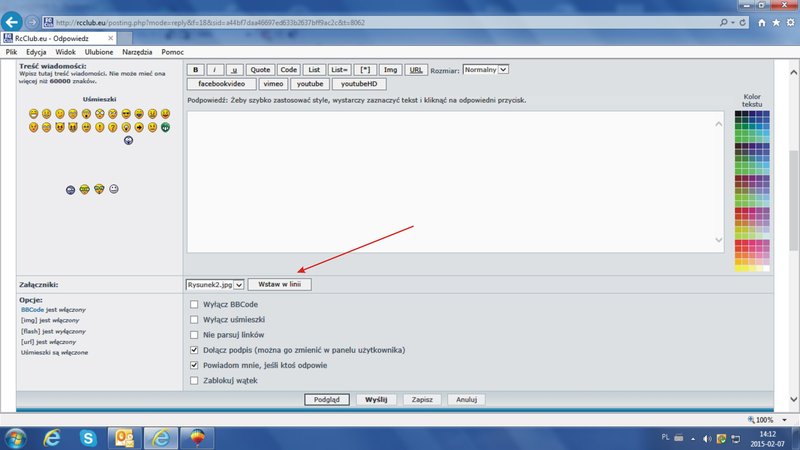Check the Wyłącz BBCode checkbox
This screenshot has height=450, width=800.
[x=194, y=305]
